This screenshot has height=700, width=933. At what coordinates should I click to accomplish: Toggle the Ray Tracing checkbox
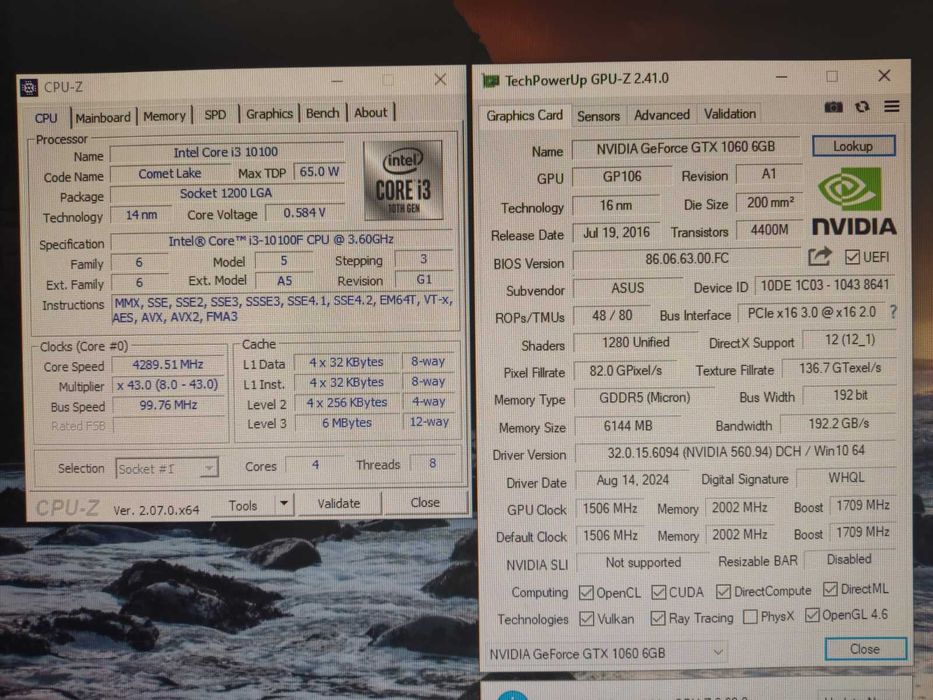pos(658,618)
